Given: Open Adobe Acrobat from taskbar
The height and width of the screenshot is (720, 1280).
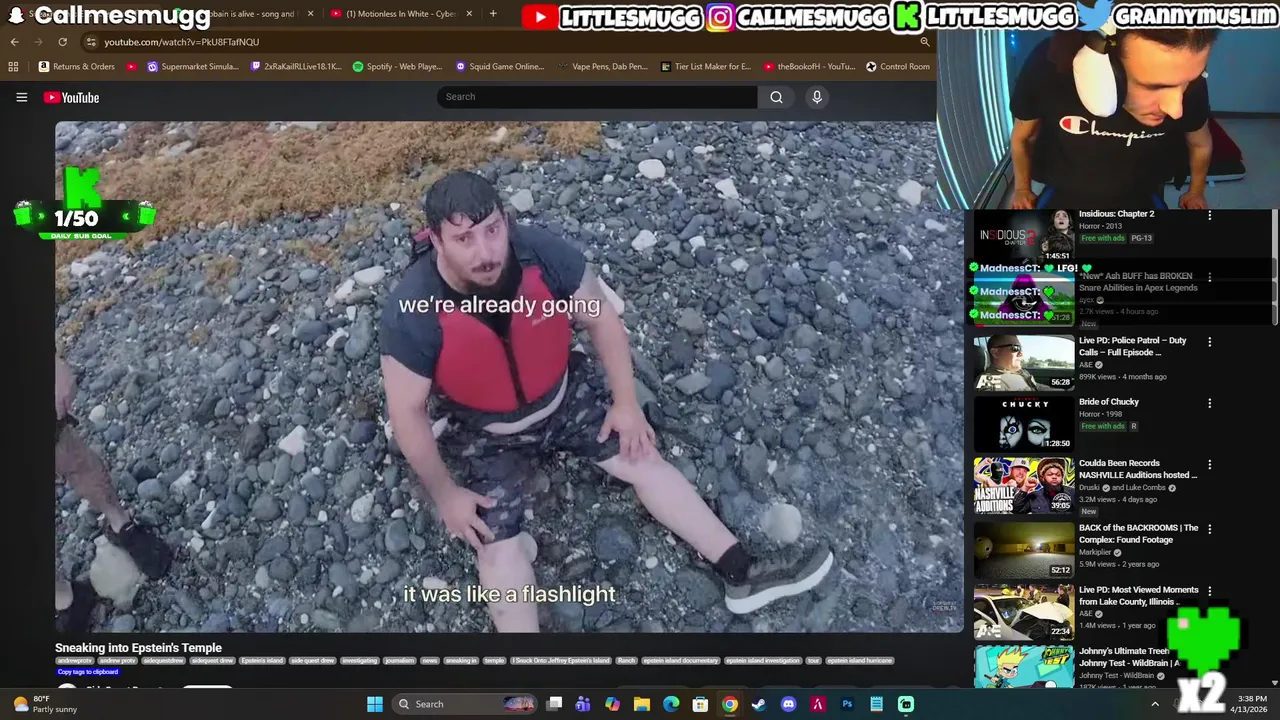Looking at the screenshot, I should coord(817,704).
